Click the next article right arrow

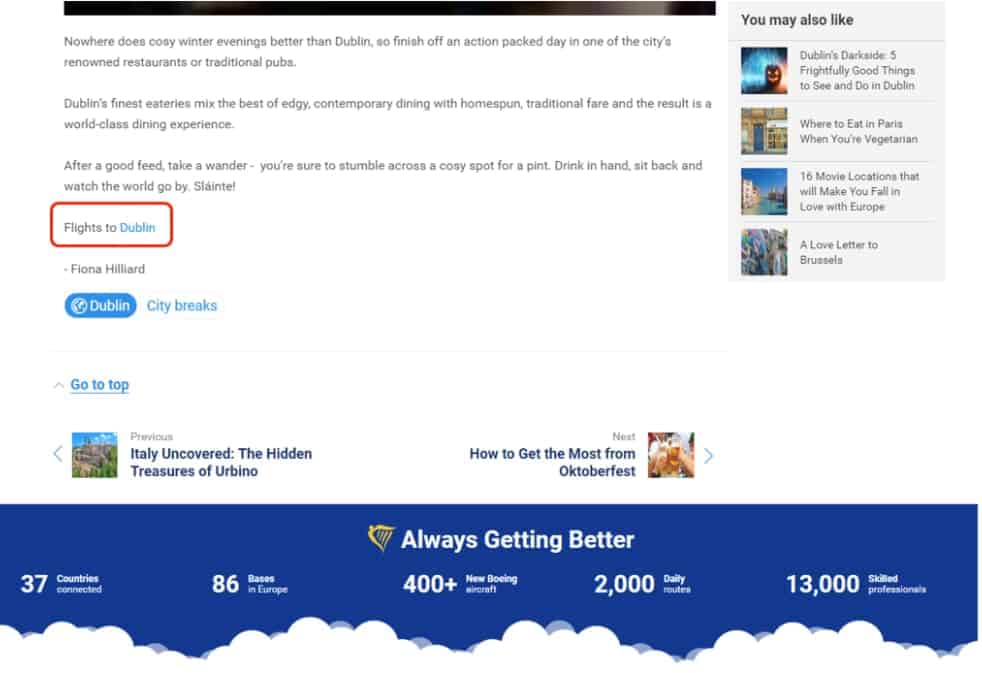[x=708, y=455]
